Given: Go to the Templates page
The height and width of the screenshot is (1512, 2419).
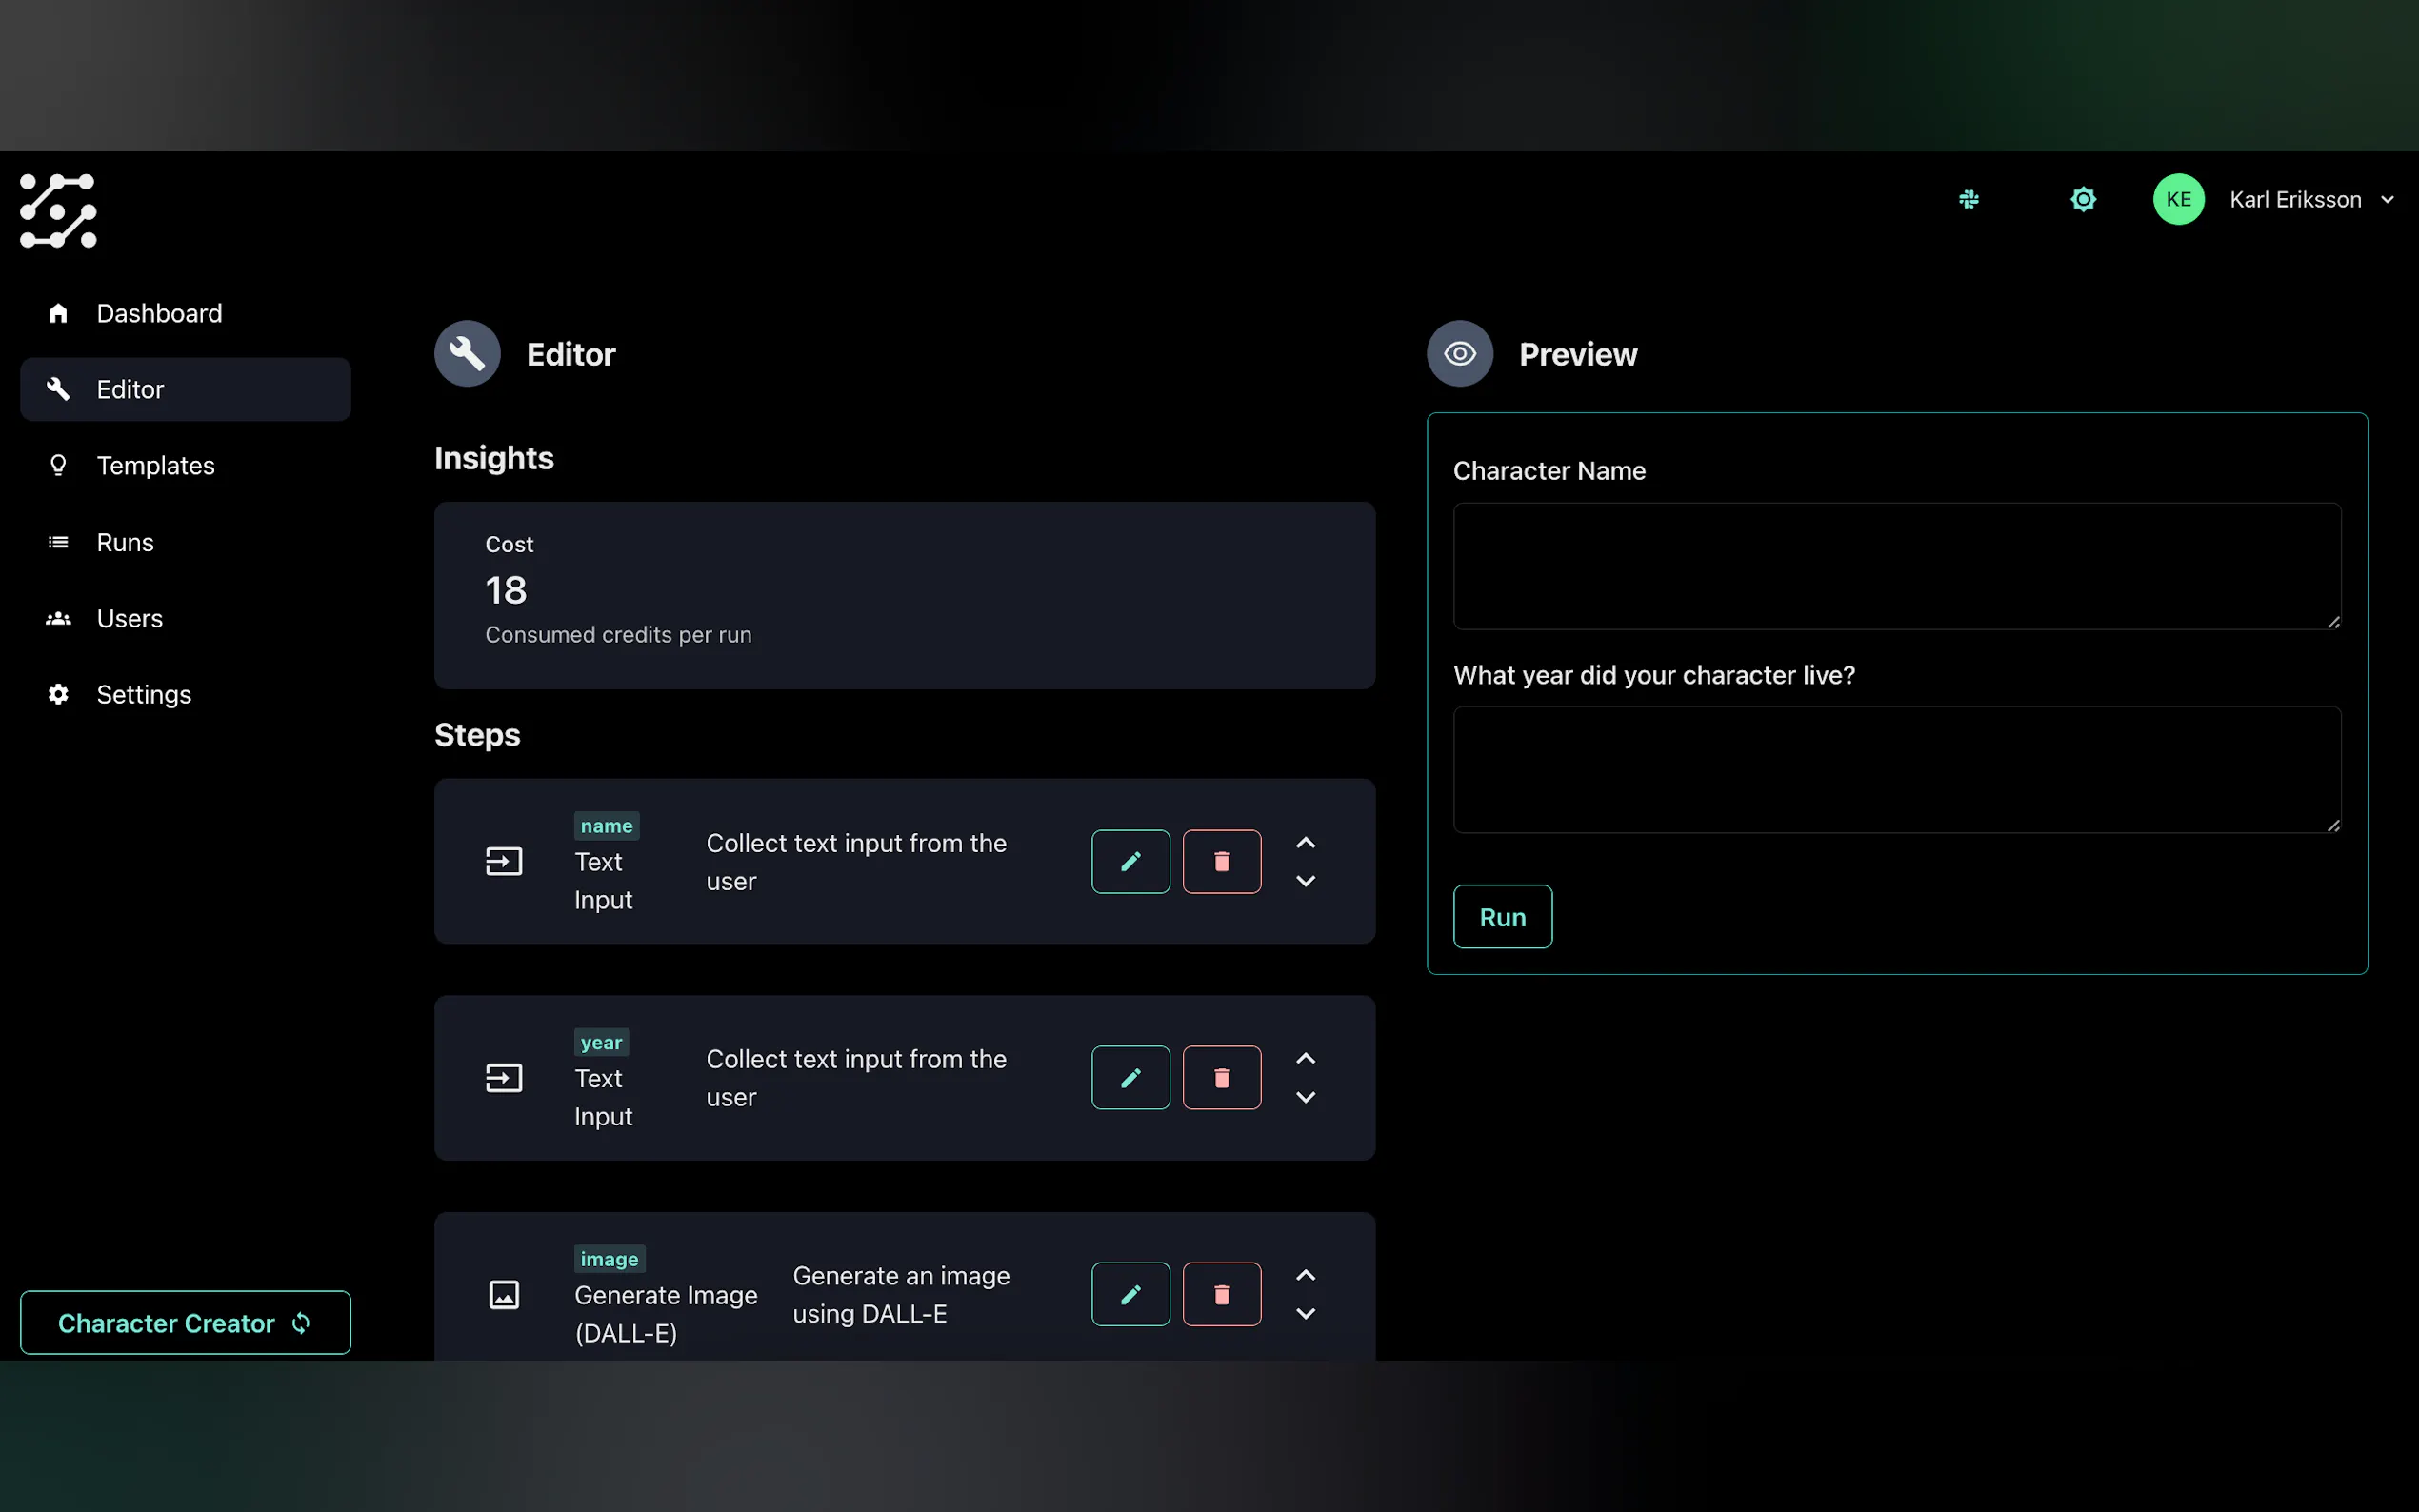Looking at the screenshot, I should pos(155,465).
